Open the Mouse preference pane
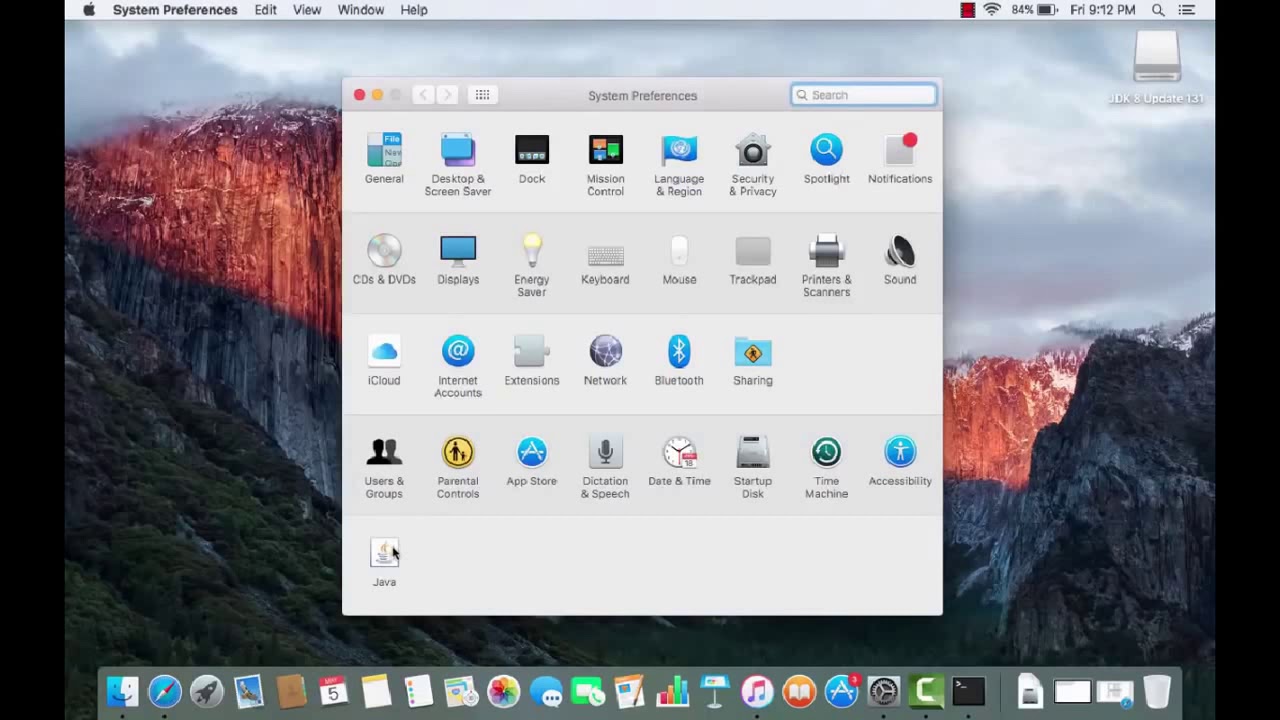 679,259
